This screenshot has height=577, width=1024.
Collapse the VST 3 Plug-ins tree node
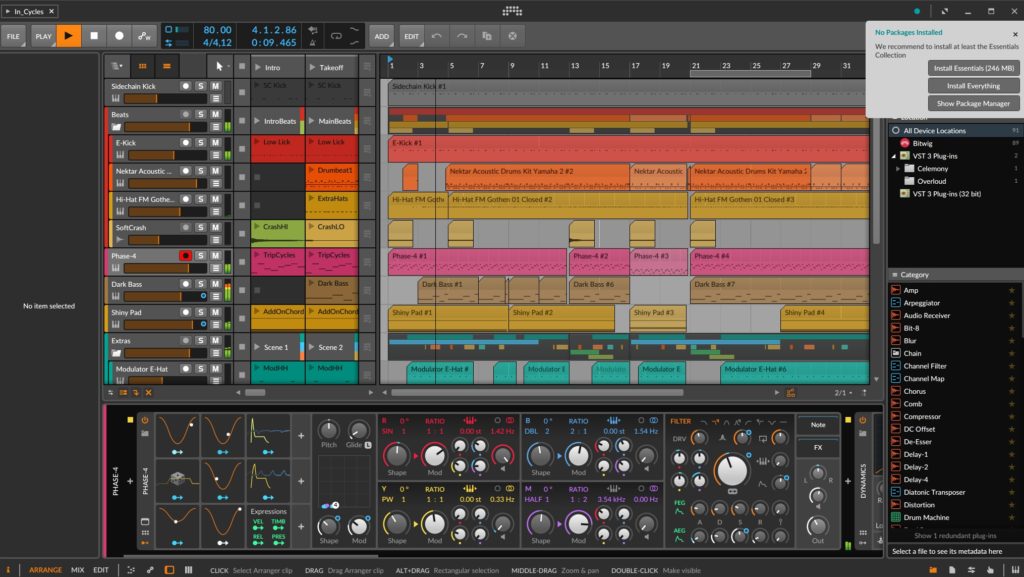[893, 156]
